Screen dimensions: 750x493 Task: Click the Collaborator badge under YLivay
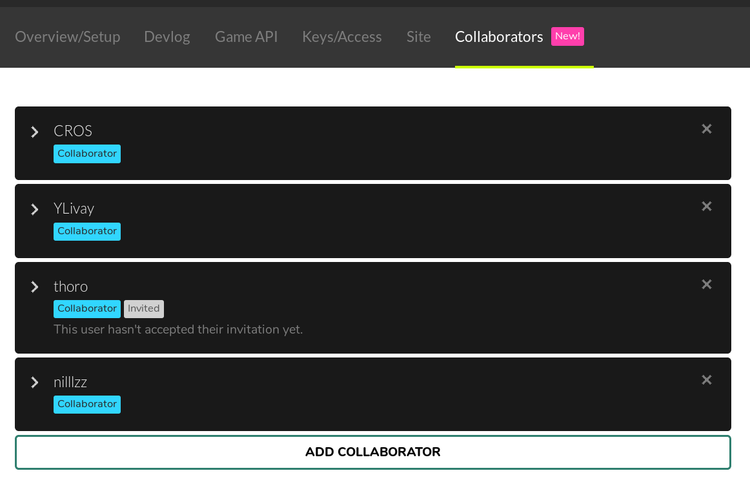pos(87,231)
